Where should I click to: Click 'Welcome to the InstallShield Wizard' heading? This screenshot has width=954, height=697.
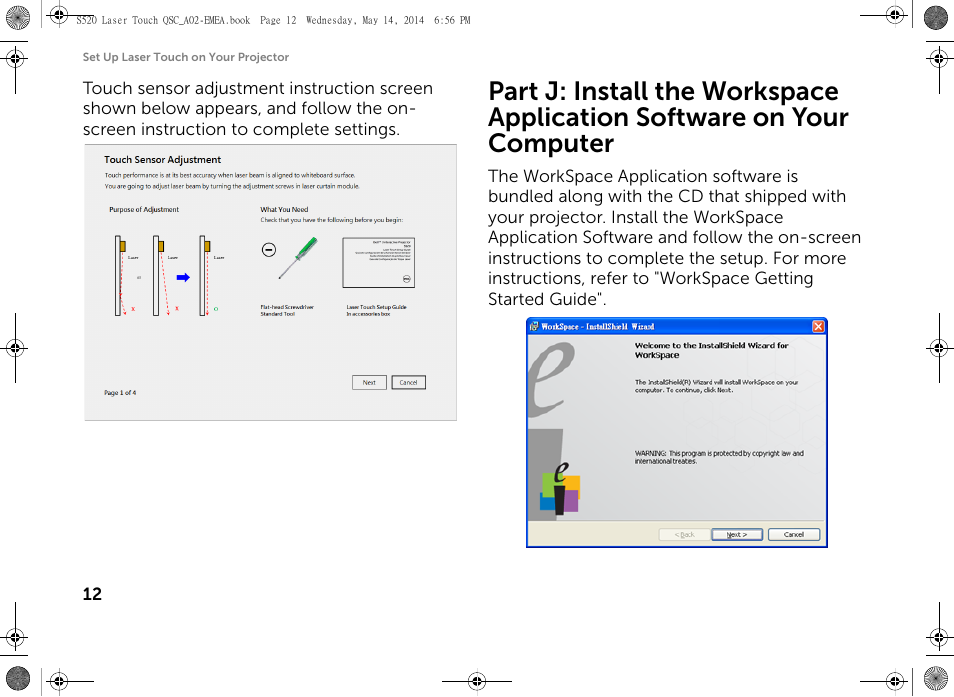[x=711, y=350]
